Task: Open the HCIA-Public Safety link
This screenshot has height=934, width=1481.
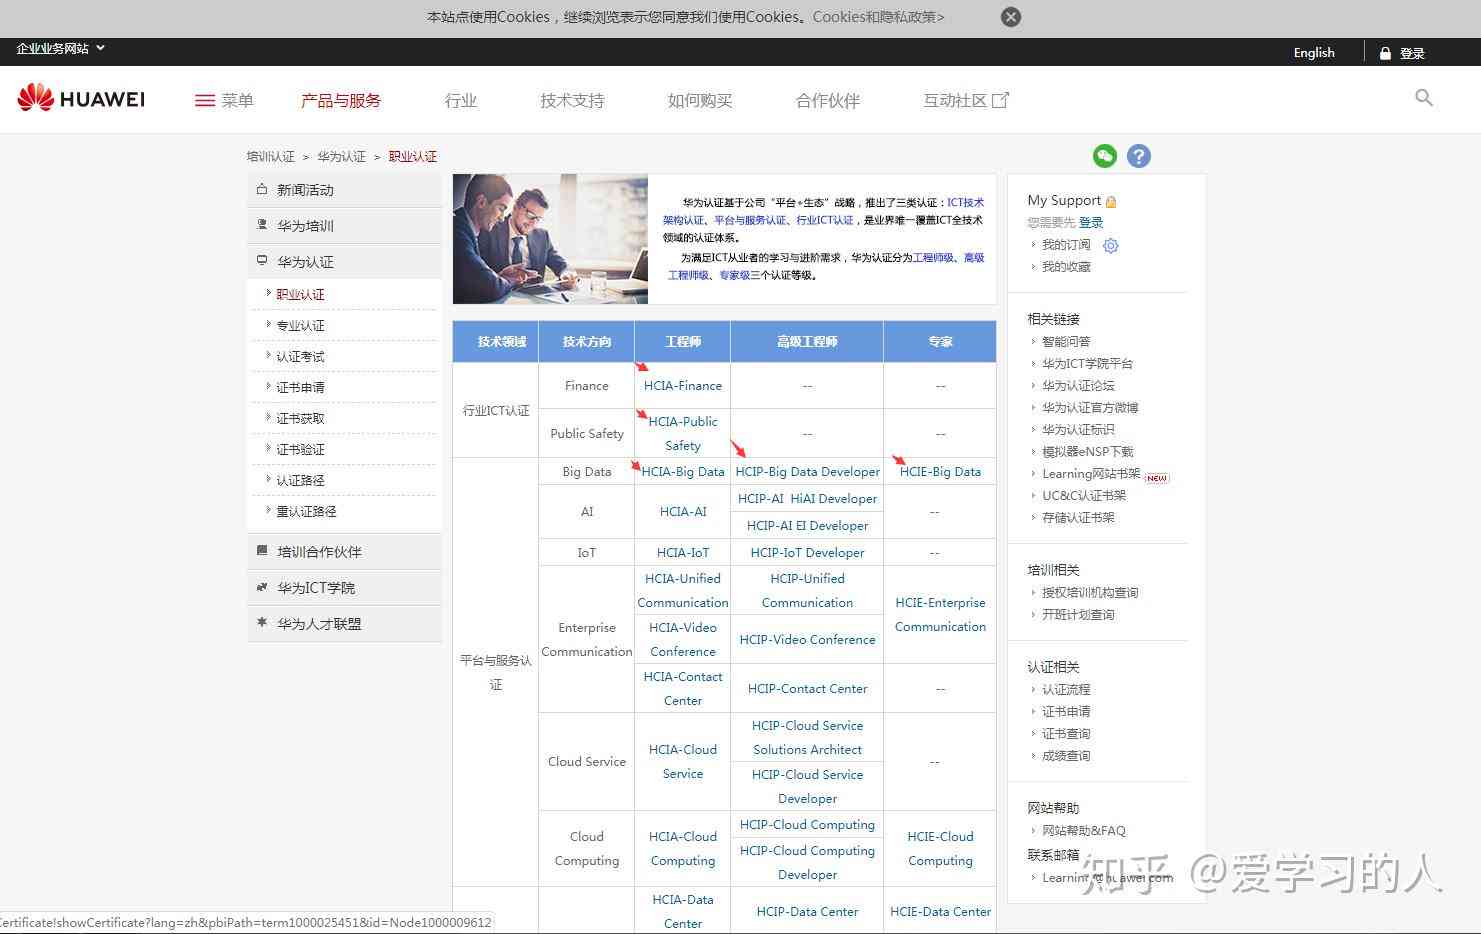Action: point(683,433)
